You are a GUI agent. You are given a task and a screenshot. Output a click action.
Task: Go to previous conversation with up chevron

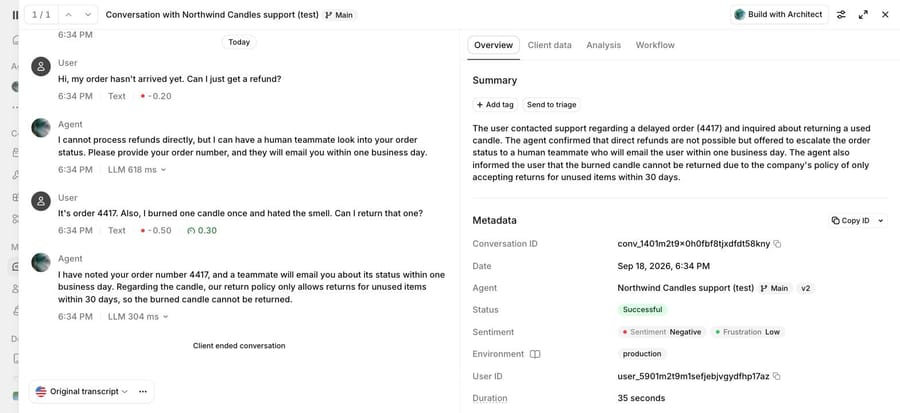pos(69,15)
